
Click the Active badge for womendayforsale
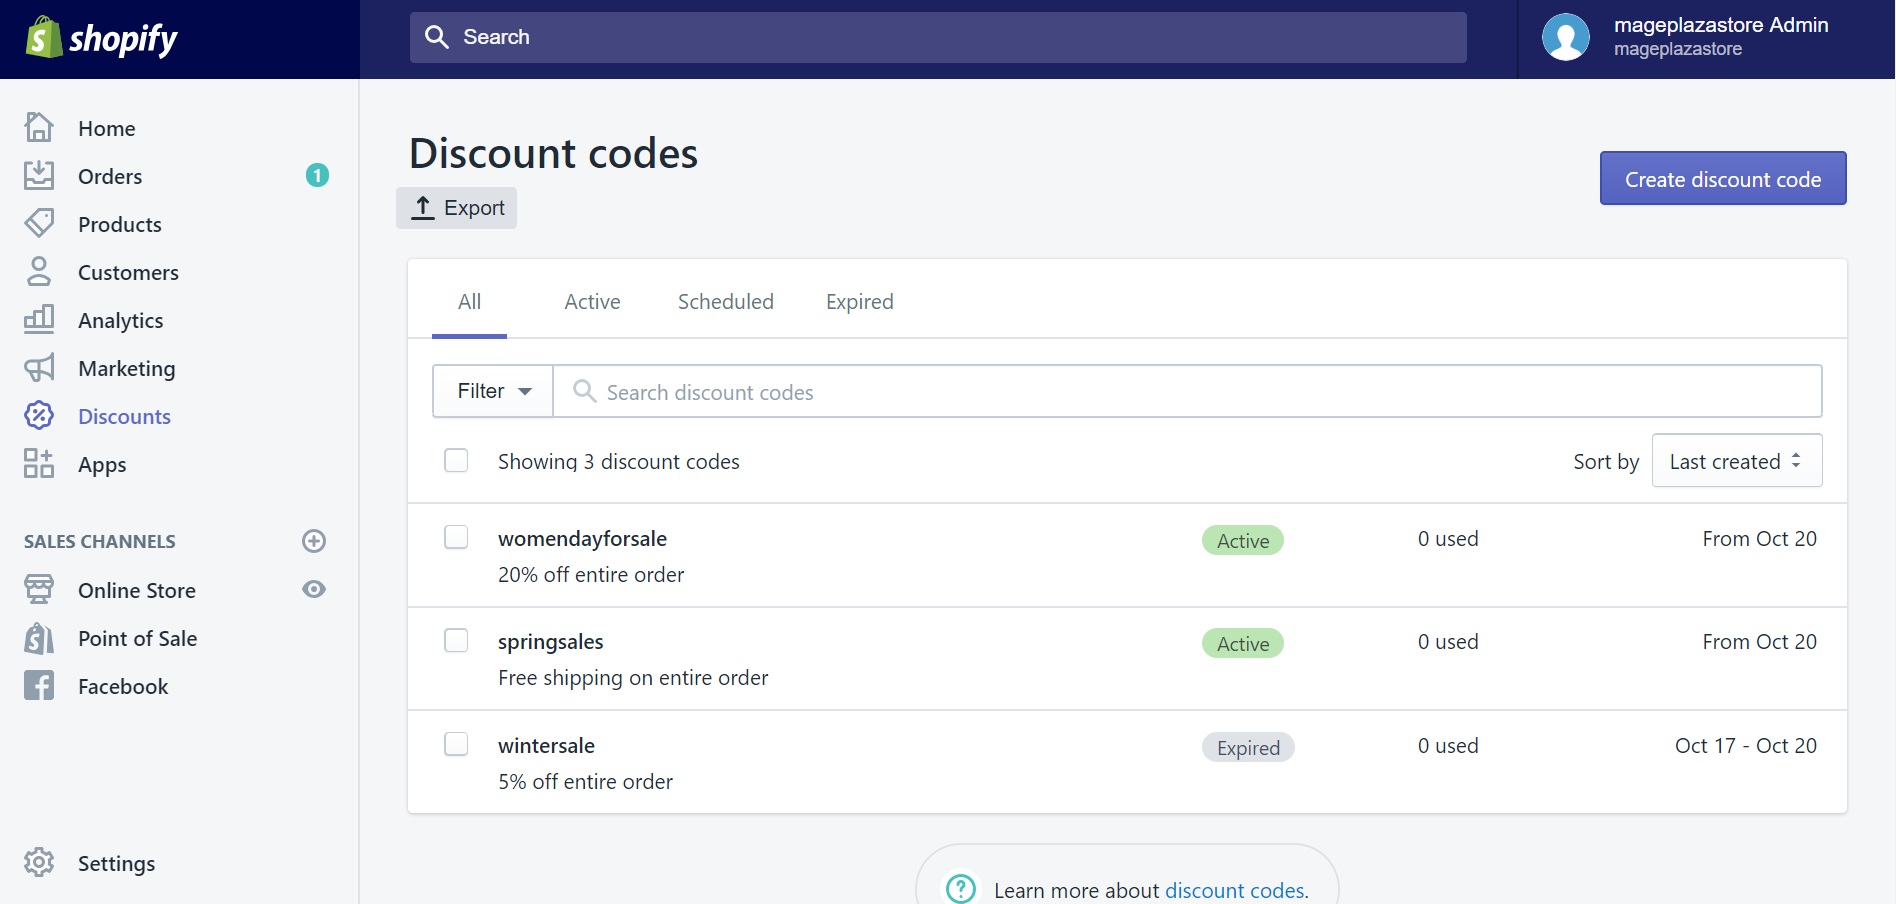1243,540
